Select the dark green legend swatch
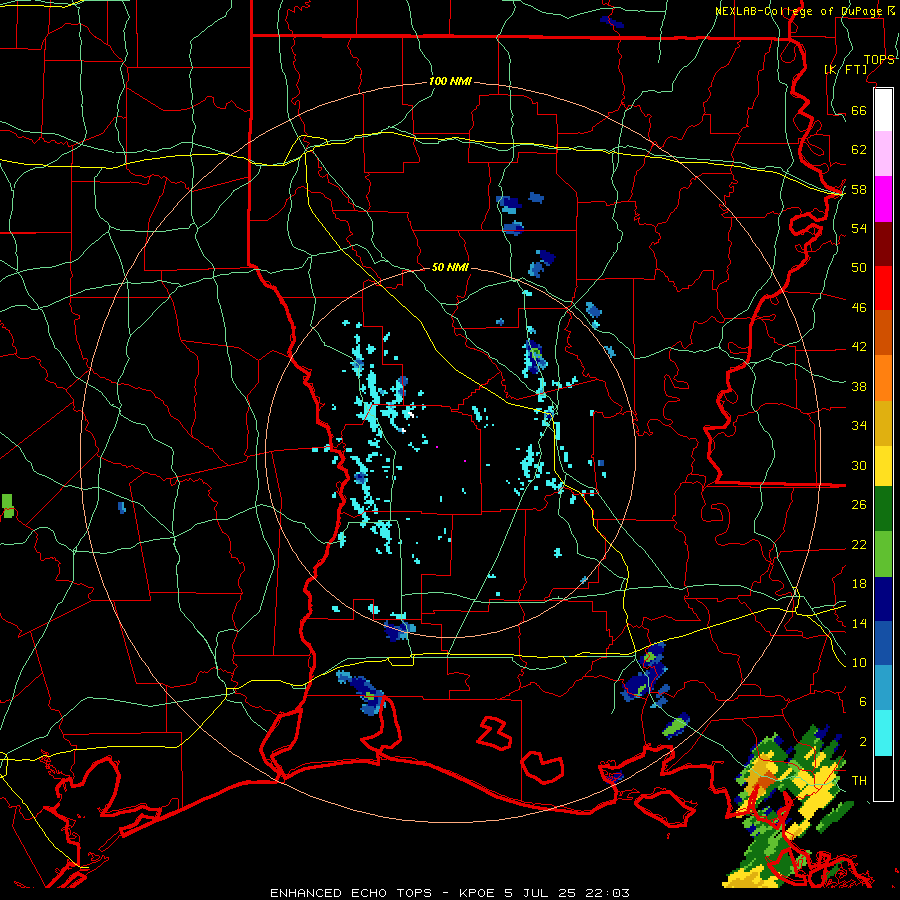This screenshot has width=900, height=900. click(x=883, y=509)
